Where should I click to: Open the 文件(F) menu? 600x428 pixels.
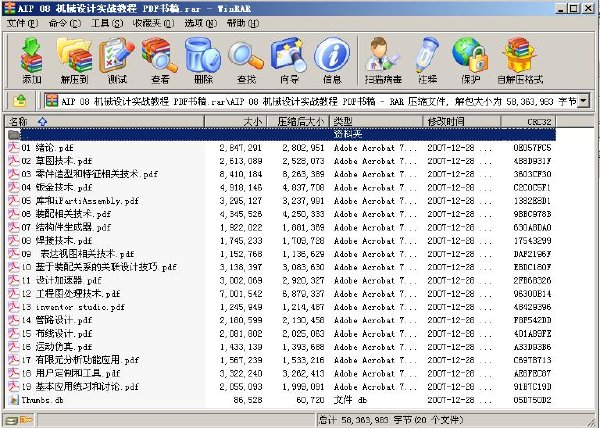coord(22,23)
